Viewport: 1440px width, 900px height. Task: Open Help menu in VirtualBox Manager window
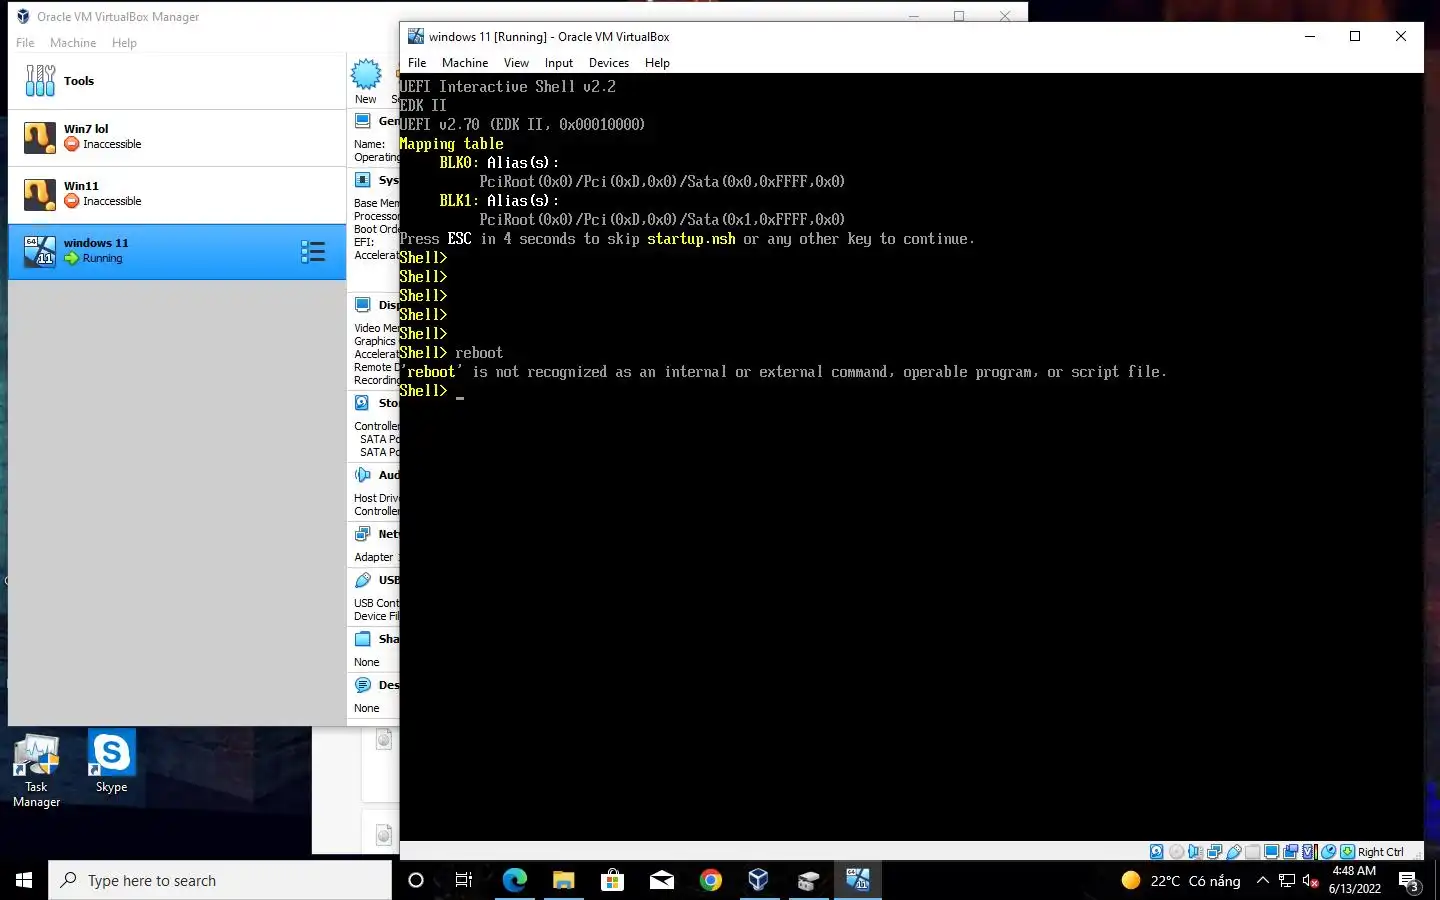pos(124,43)
